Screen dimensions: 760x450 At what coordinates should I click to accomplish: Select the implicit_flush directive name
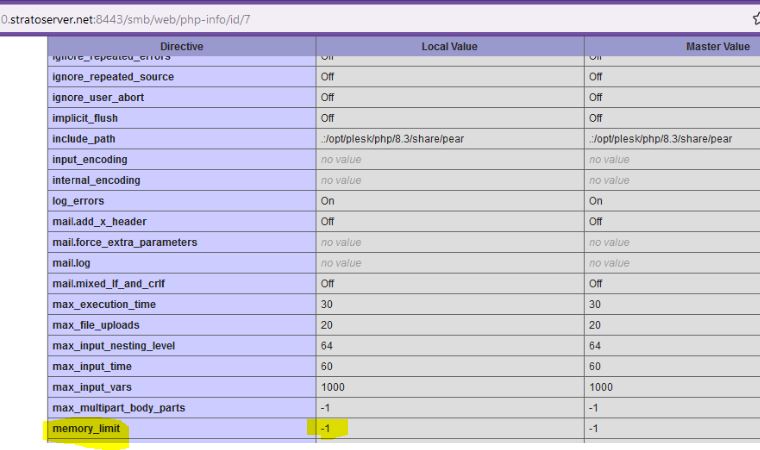point(88,118)
